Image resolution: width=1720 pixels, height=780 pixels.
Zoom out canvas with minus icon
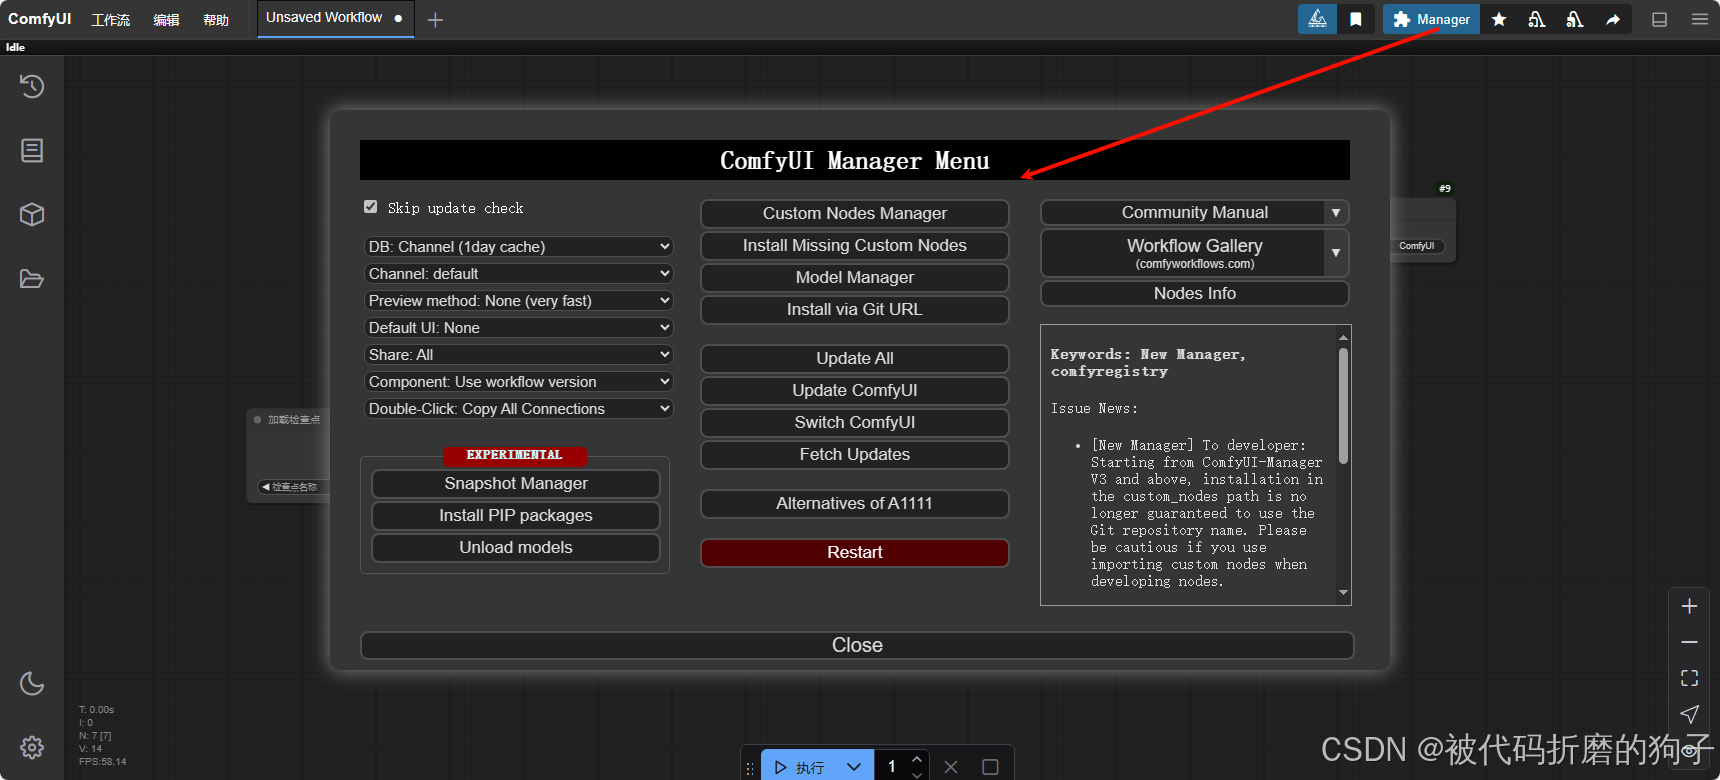(x=1689, y=642)
